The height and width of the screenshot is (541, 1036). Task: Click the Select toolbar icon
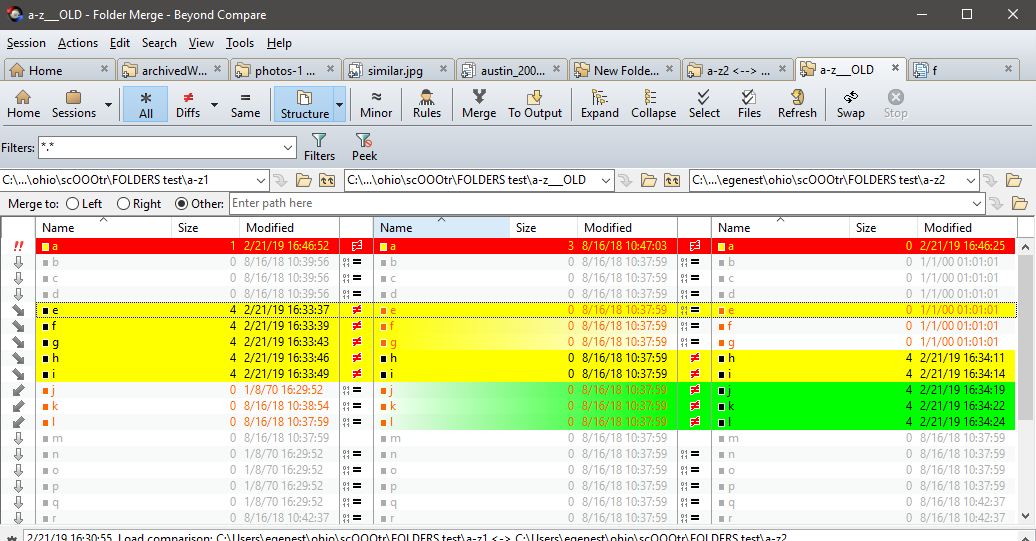[x=704, y=104]
